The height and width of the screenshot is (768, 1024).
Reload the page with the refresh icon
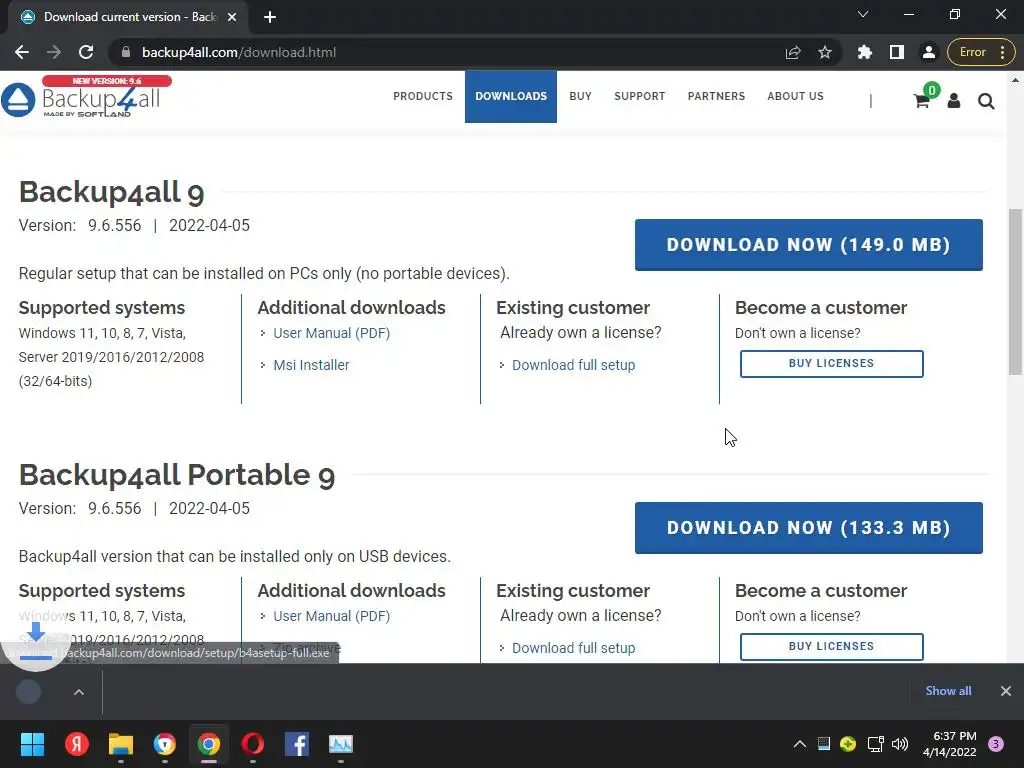click(86, 52)
